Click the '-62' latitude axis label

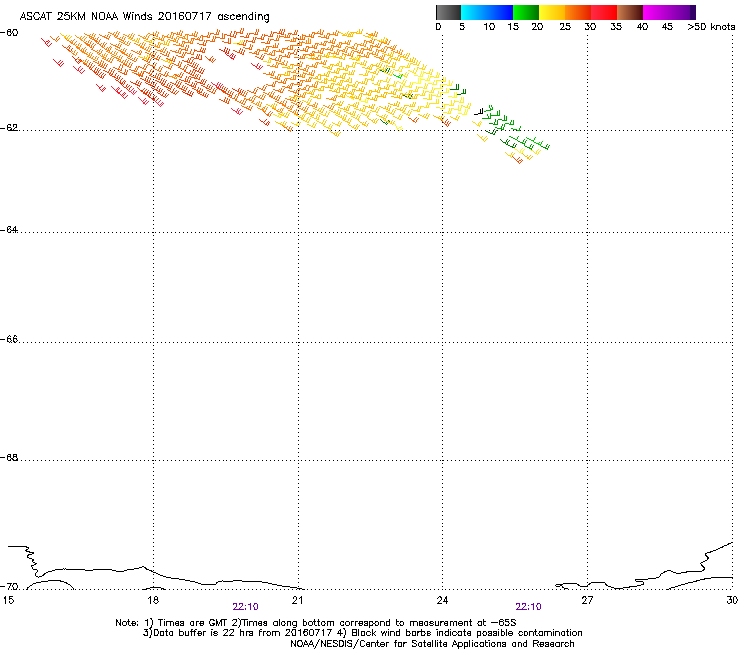tap(9, 128)
